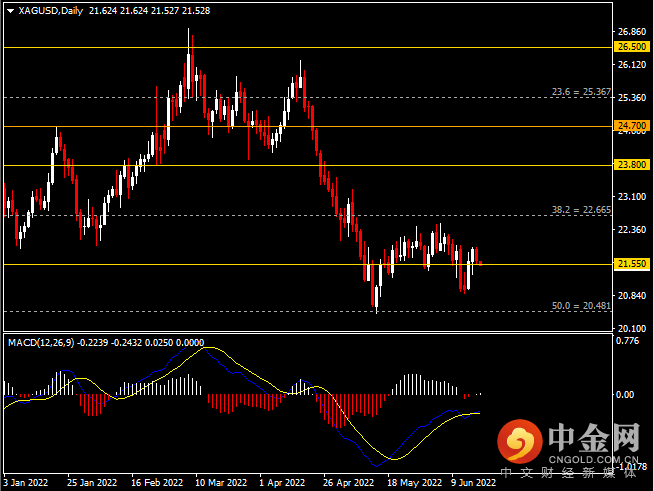Click the 23.6 = 25.367 Fibonacci label
Viewport: 654px width, 491px height.
581,92
